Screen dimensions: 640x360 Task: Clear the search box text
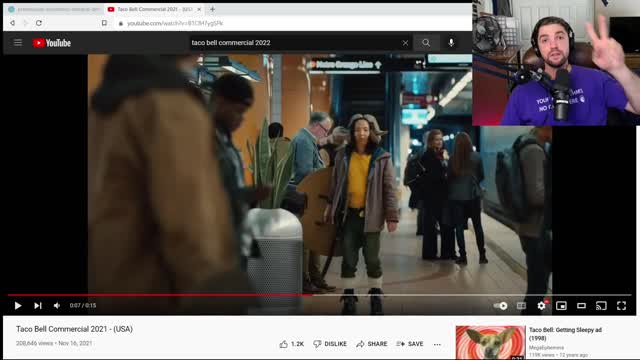(x=405, y=43)
